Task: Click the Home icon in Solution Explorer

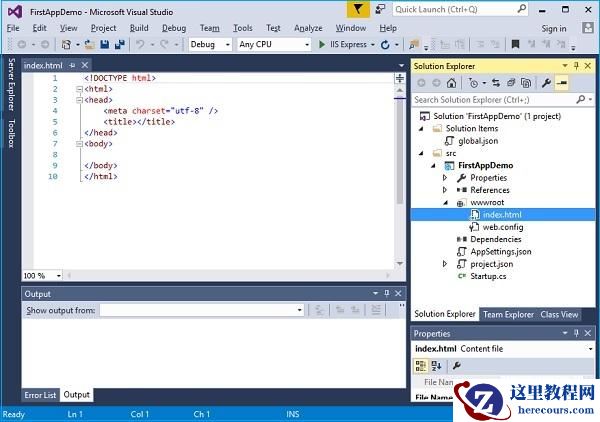Action: (451, 83)
